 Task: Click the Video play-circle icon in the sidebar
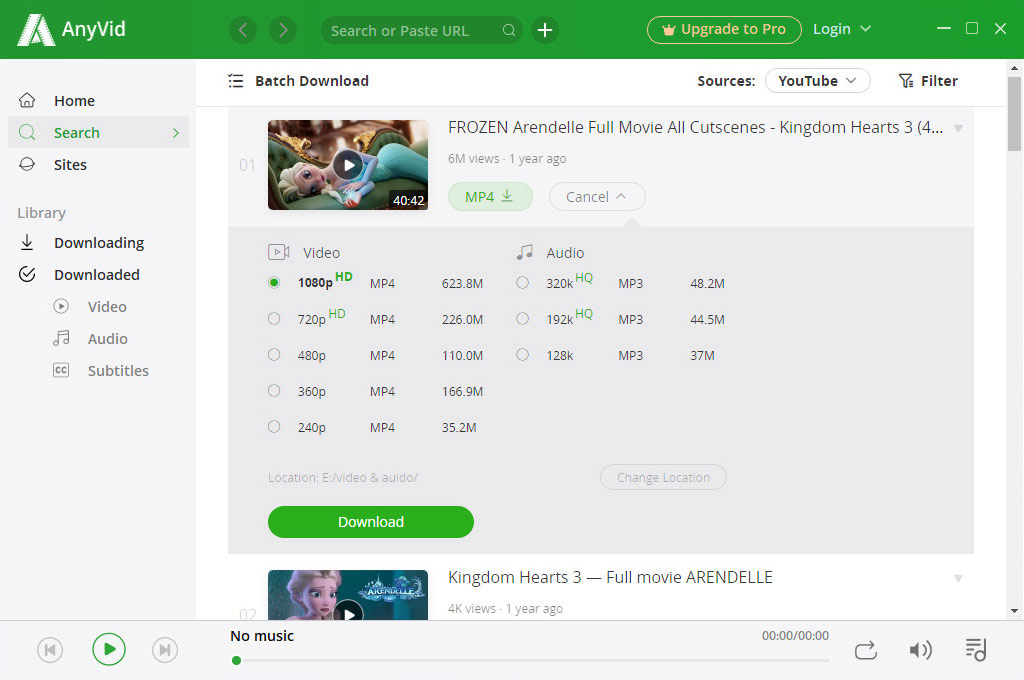61,306
